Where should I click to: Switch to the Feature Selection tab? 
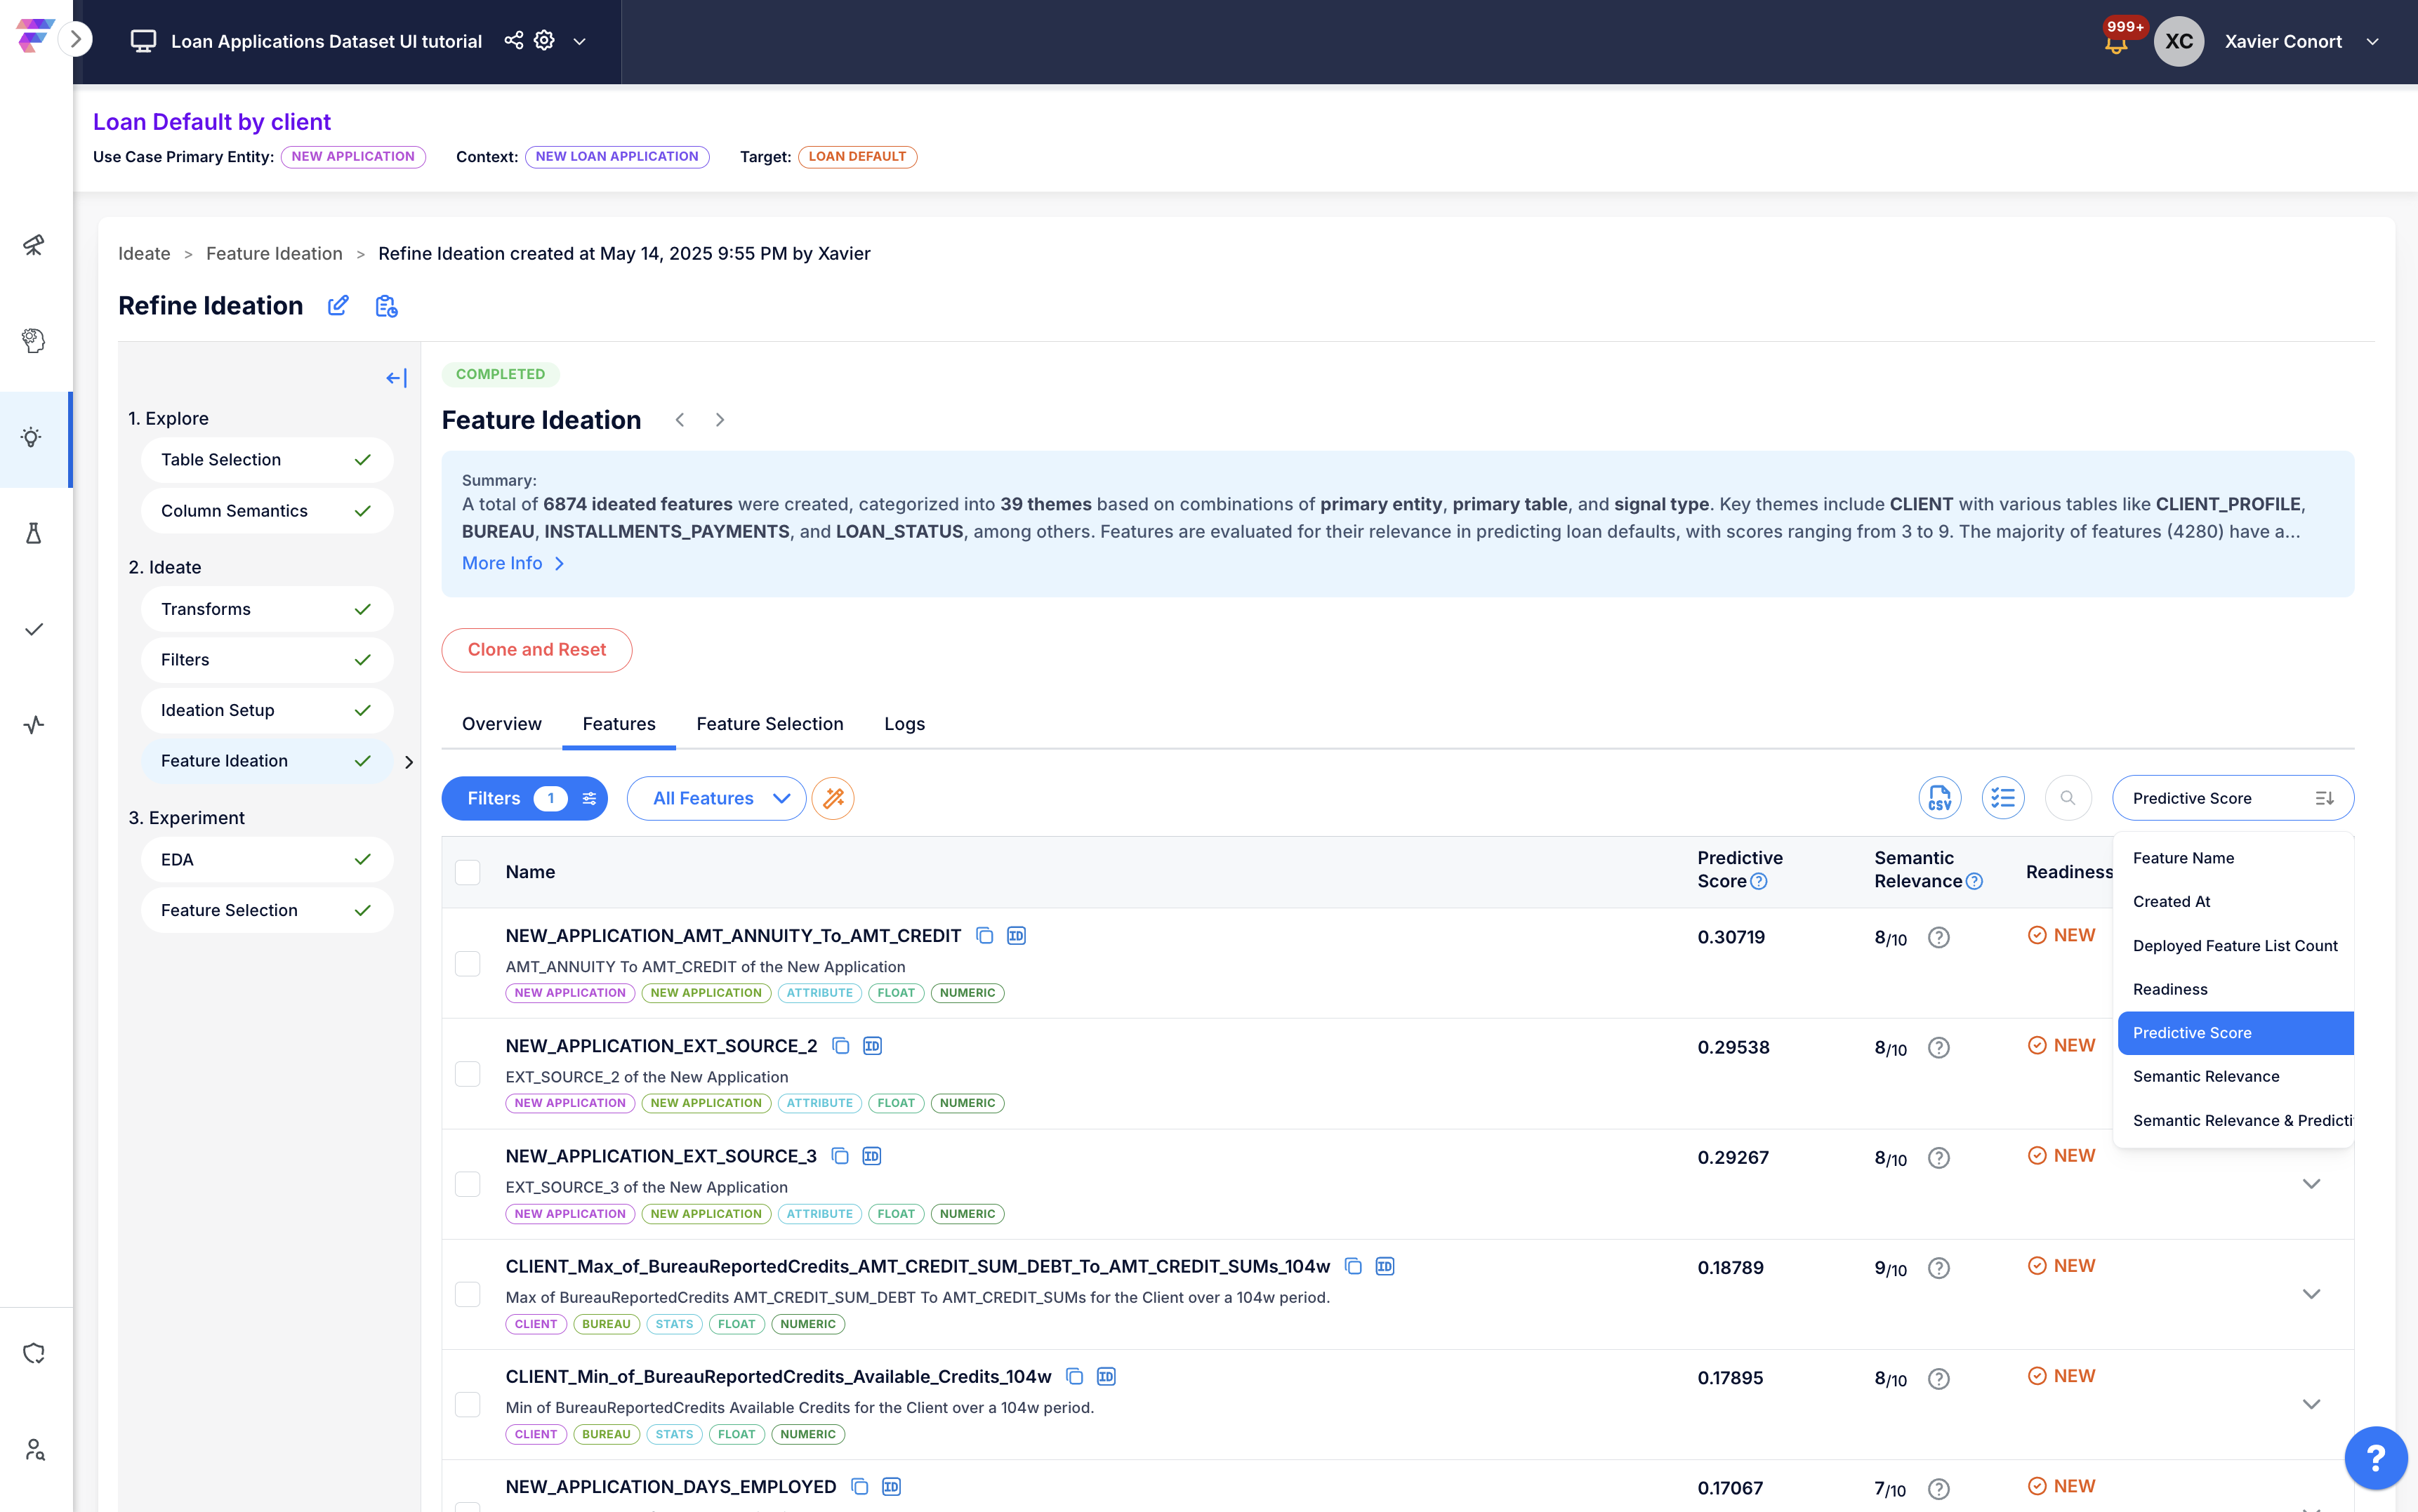(x=769, y=724)
